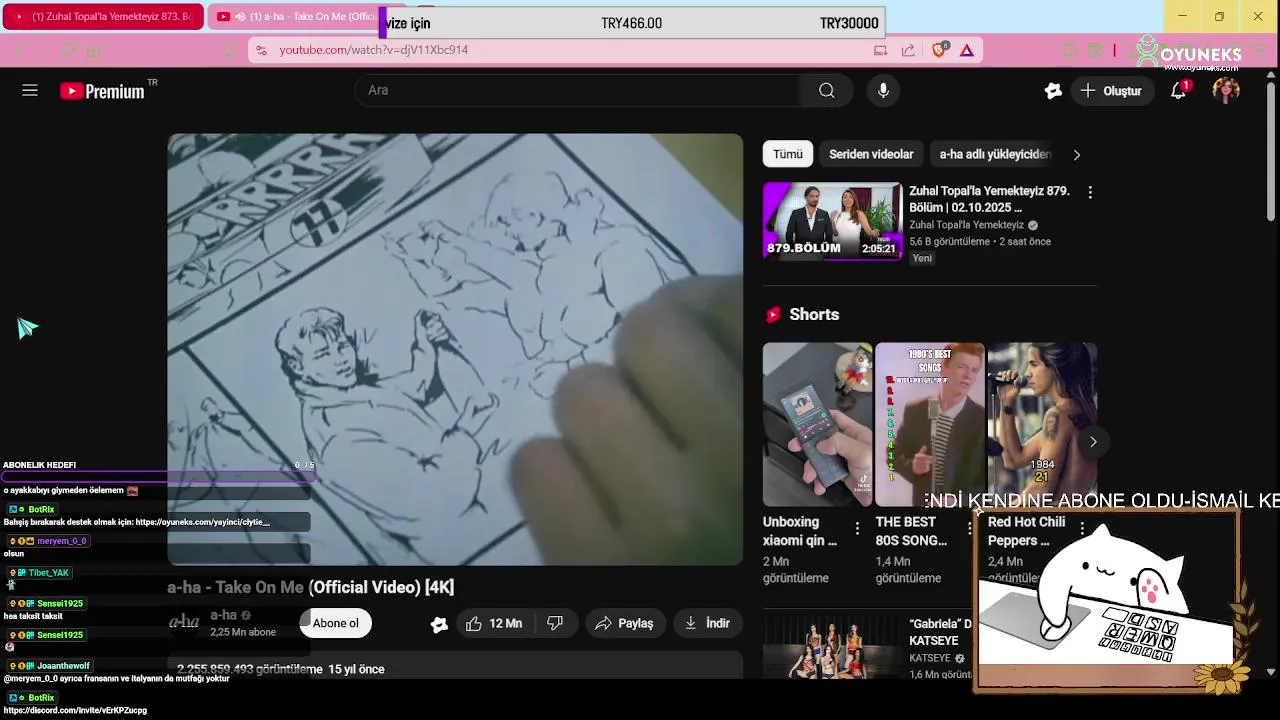Share the video via Paylaş
This screenshot has width=1280, height=720.
[625, 623]
